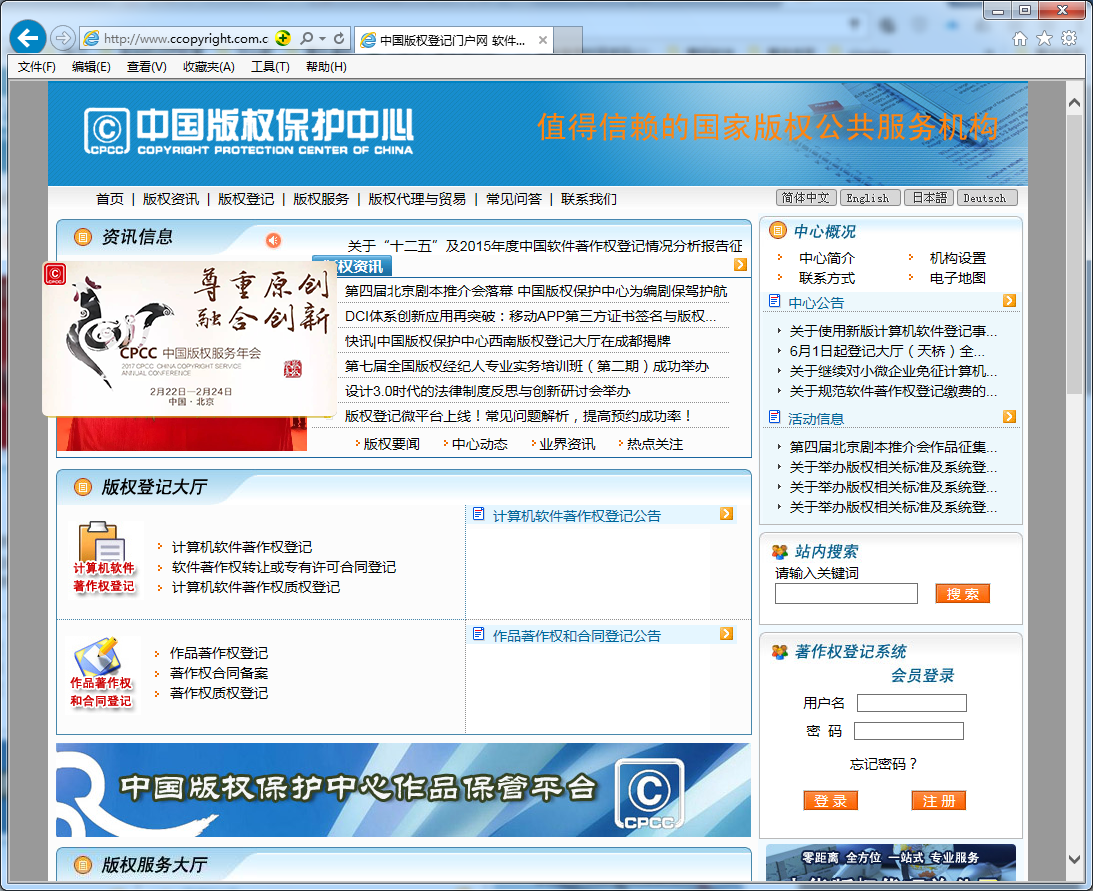The image size is (1093, 891).
Task: Switch language to 日本語
Action: coord(929,198)
